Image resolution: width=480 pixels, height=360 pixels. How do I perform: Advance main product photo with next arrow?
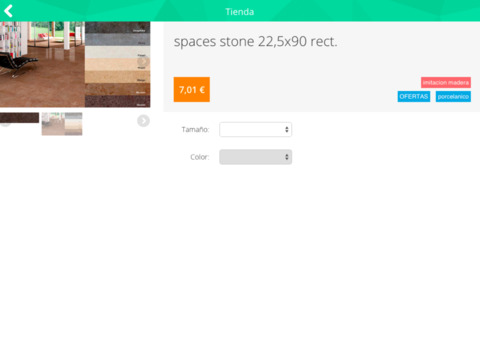[143, 62]
